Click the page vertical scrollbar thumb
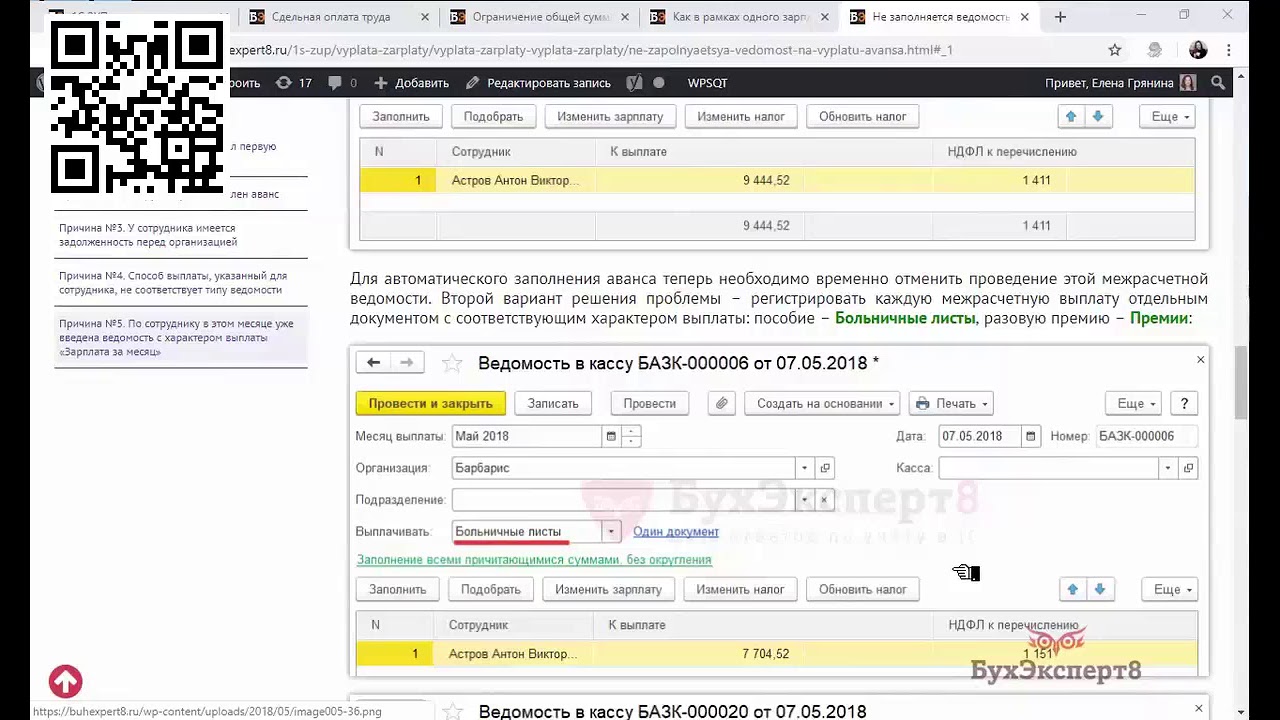 pos(1241,383)
